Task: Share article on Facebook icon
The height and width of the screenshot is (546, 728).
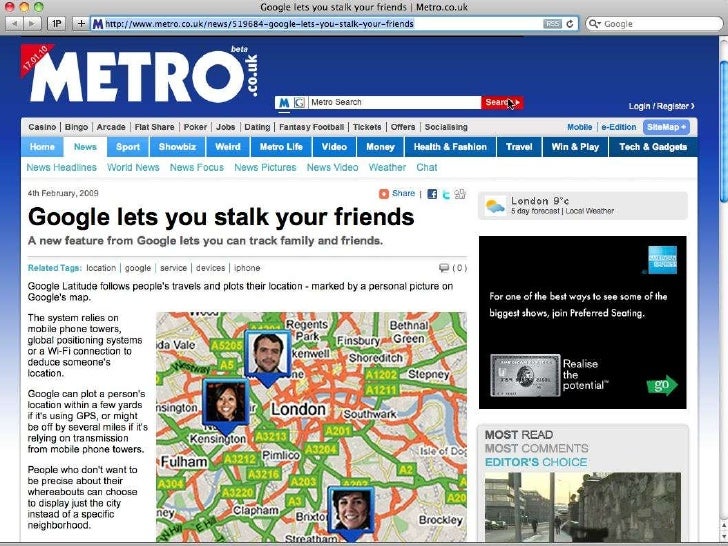Action: (x=432, y=194)
